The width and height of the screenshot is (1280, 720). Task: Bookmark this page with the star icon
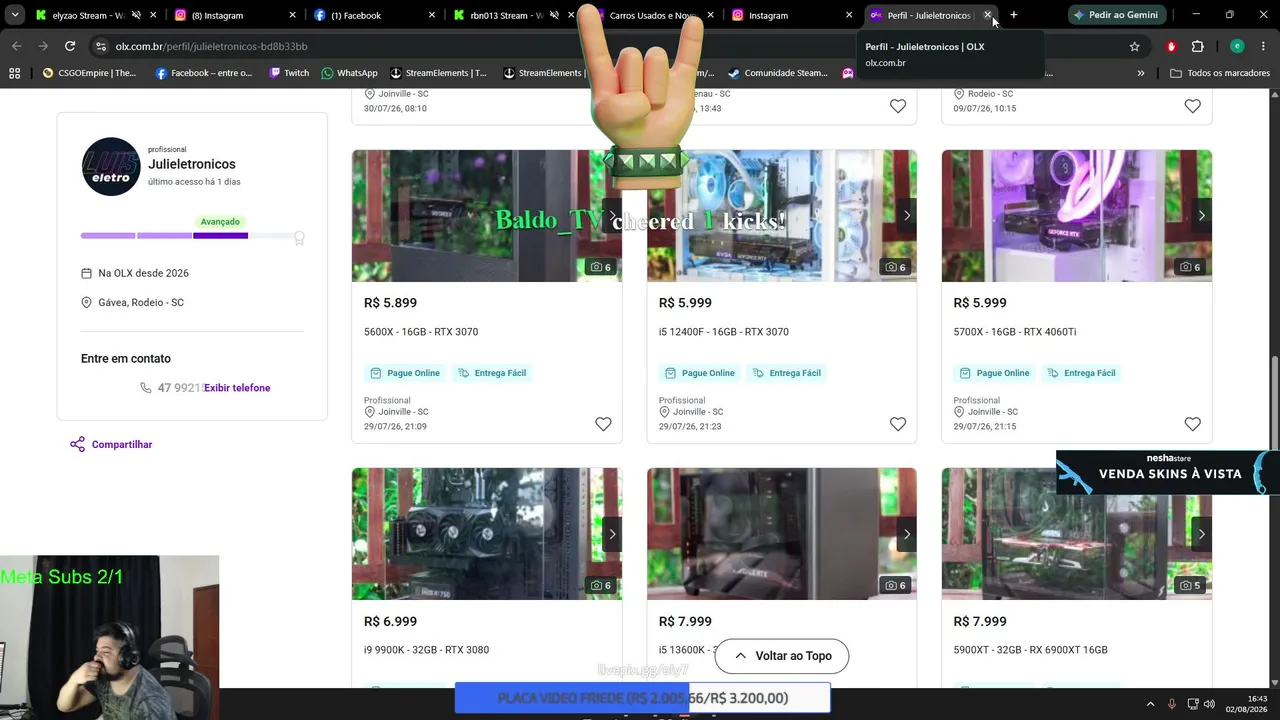pos(1134,46)
